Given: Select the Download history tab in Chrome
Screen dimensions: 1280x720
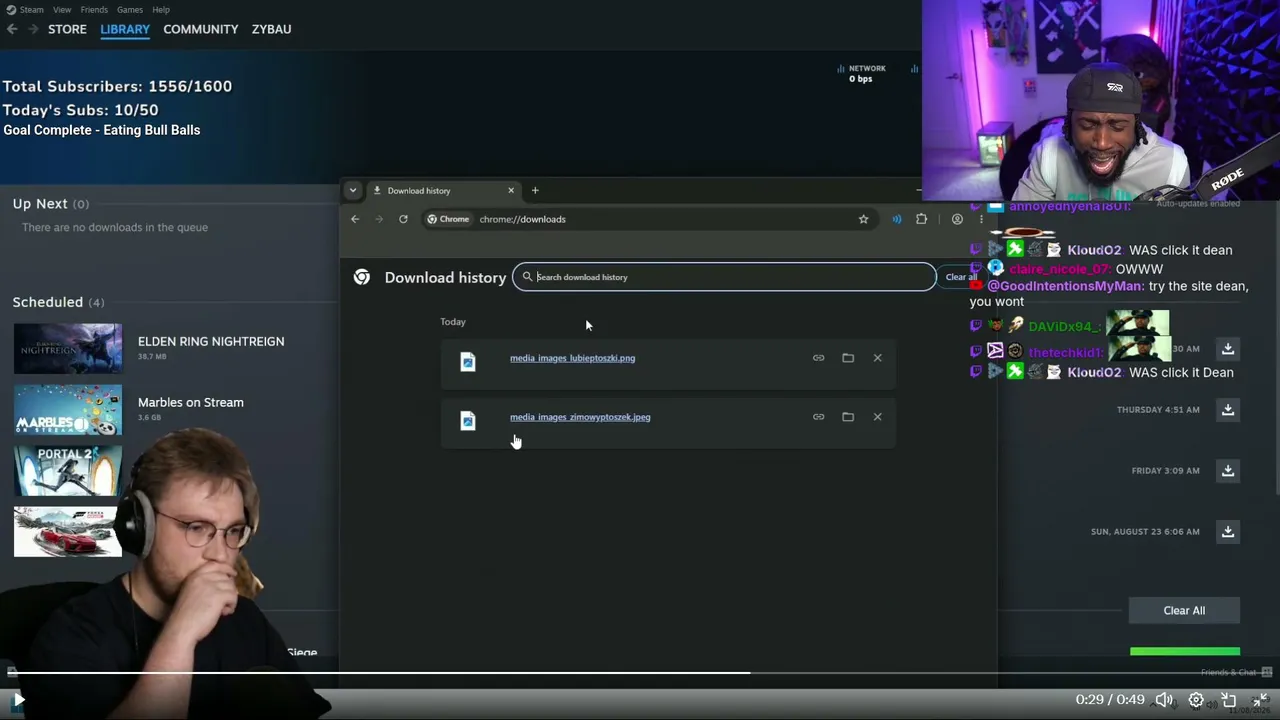Looking at the screenshot, I should [440, 190].
